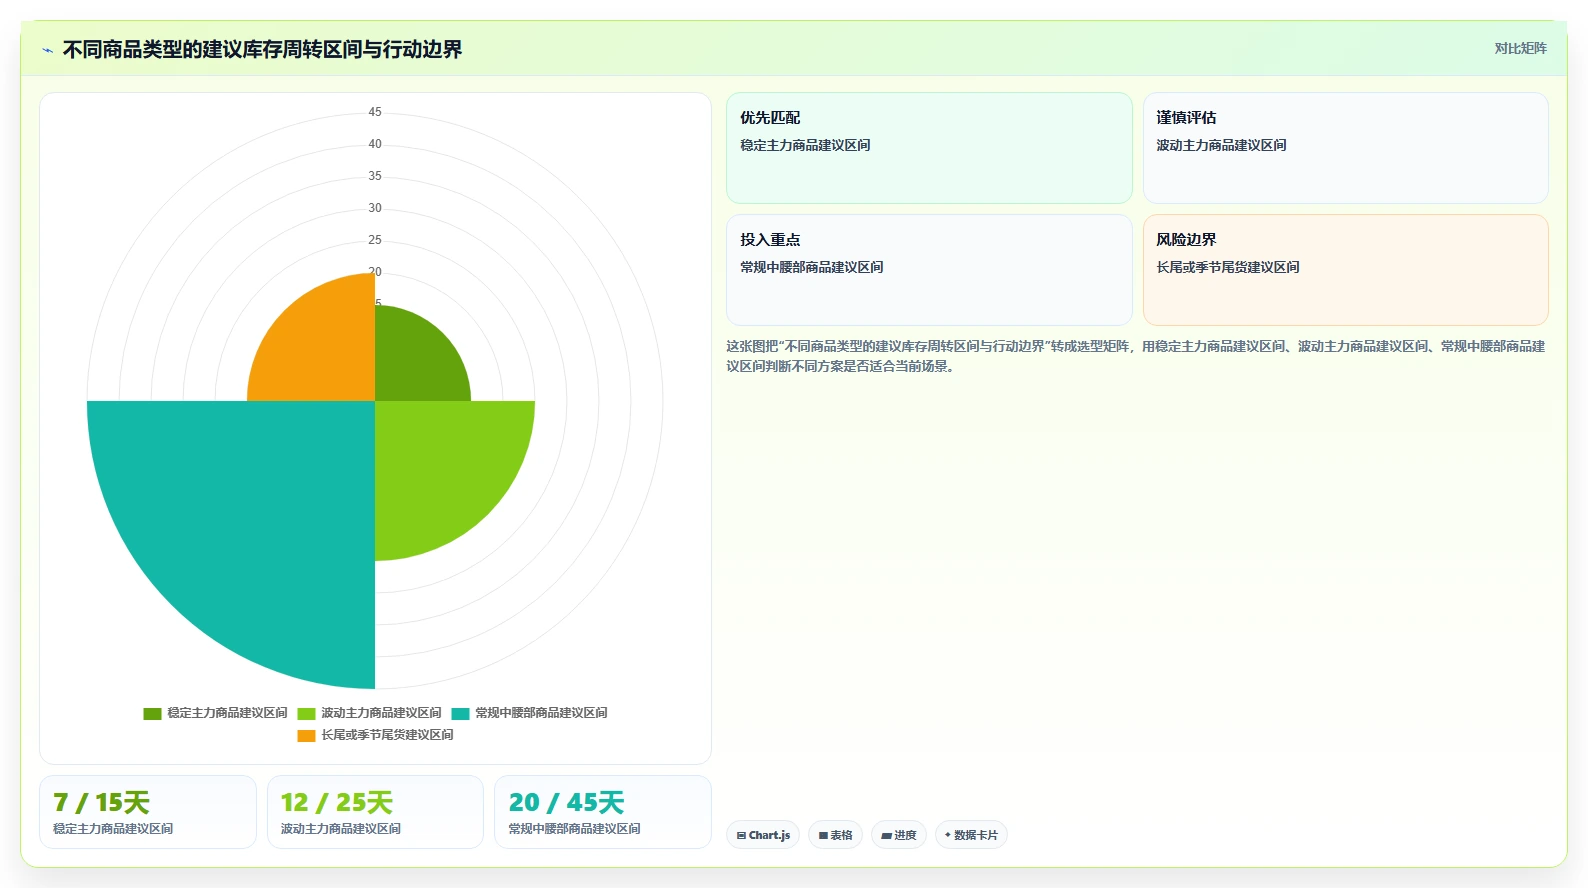
Task: Toggle the 长尾或季节尾货建议区间 legend swatch
Action: [x=306, y=736]
